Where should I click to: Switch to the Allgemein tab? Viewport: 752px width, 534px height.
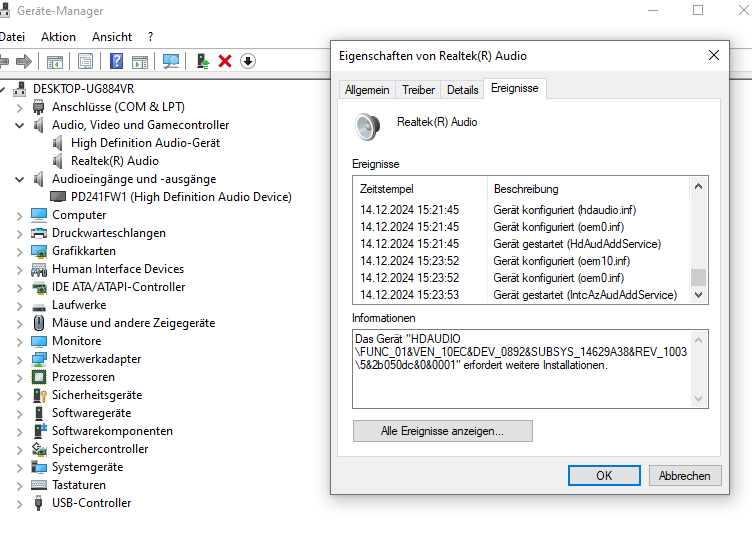point(367,90)
